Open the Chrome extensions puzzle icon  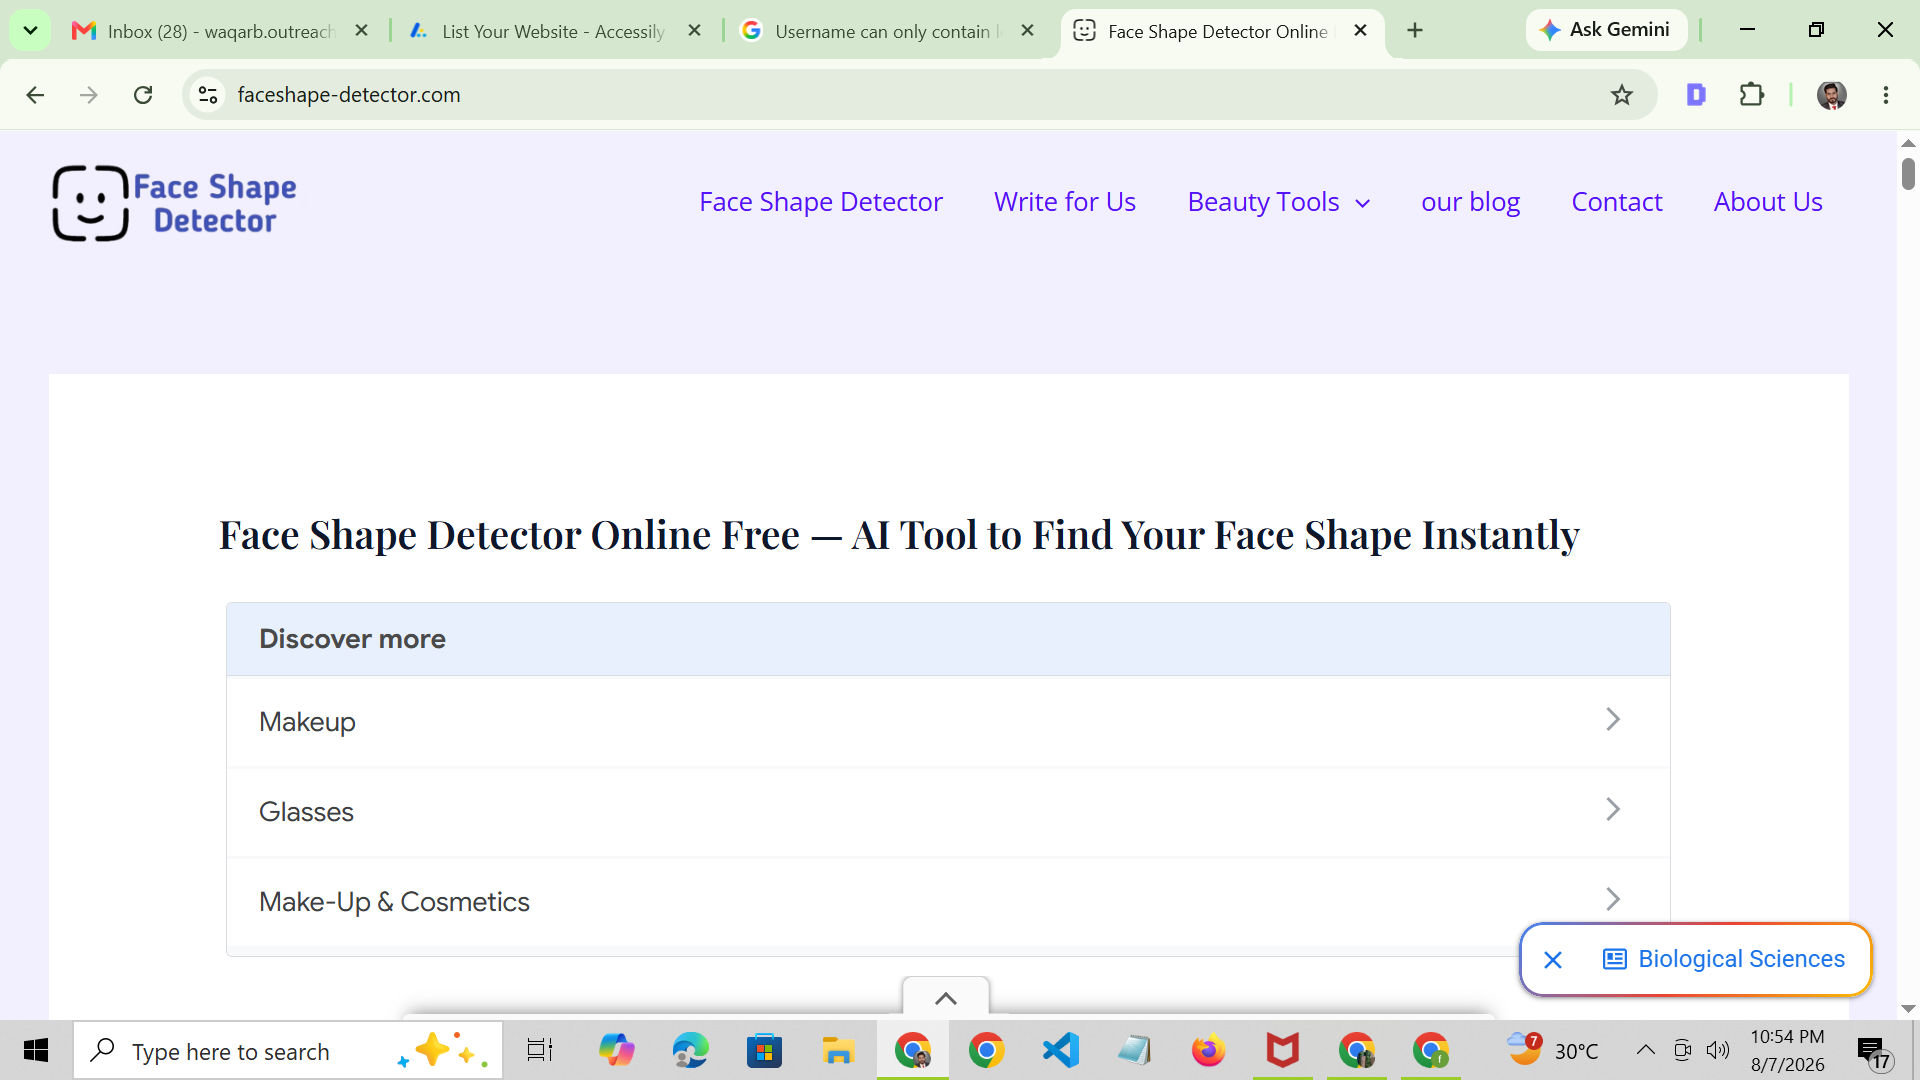pos(1751,95)
